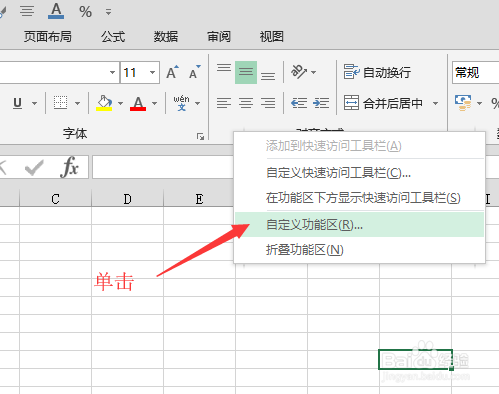Select column C header
Viewport: 499px width, 394px height.
55,199
